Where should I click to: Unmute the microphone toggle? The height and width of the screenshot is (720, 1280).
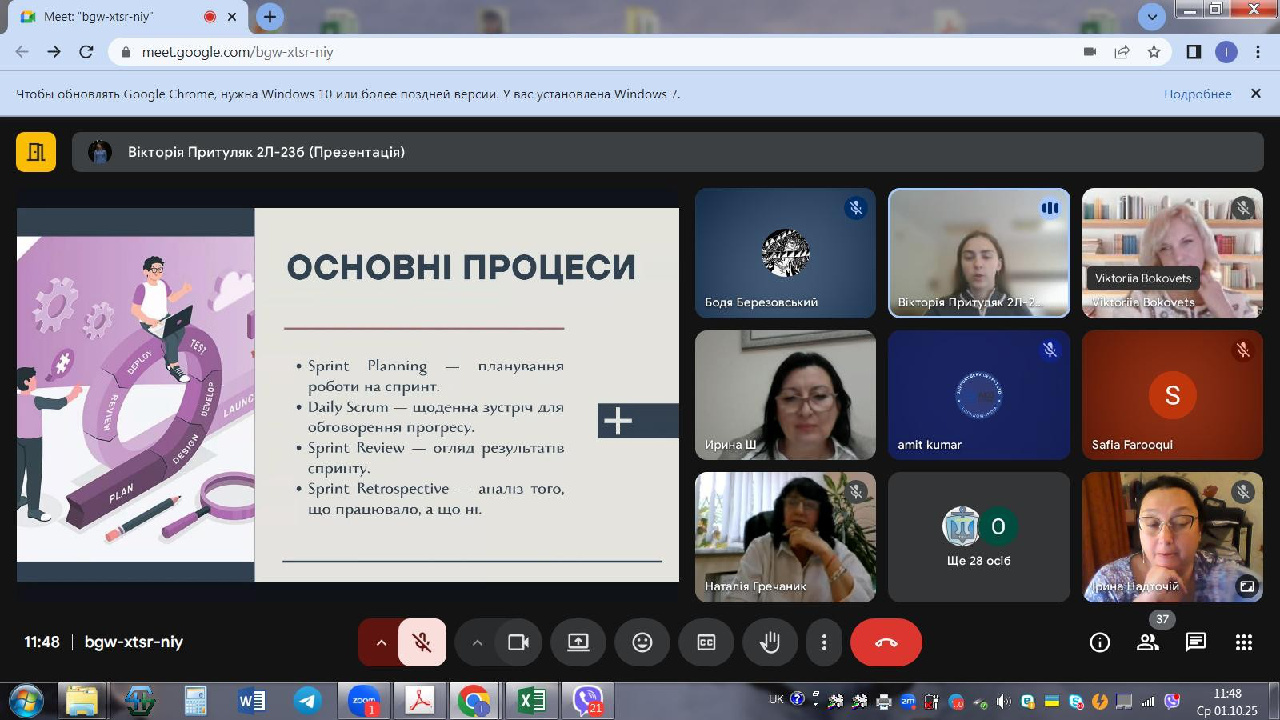pos(422,643)
